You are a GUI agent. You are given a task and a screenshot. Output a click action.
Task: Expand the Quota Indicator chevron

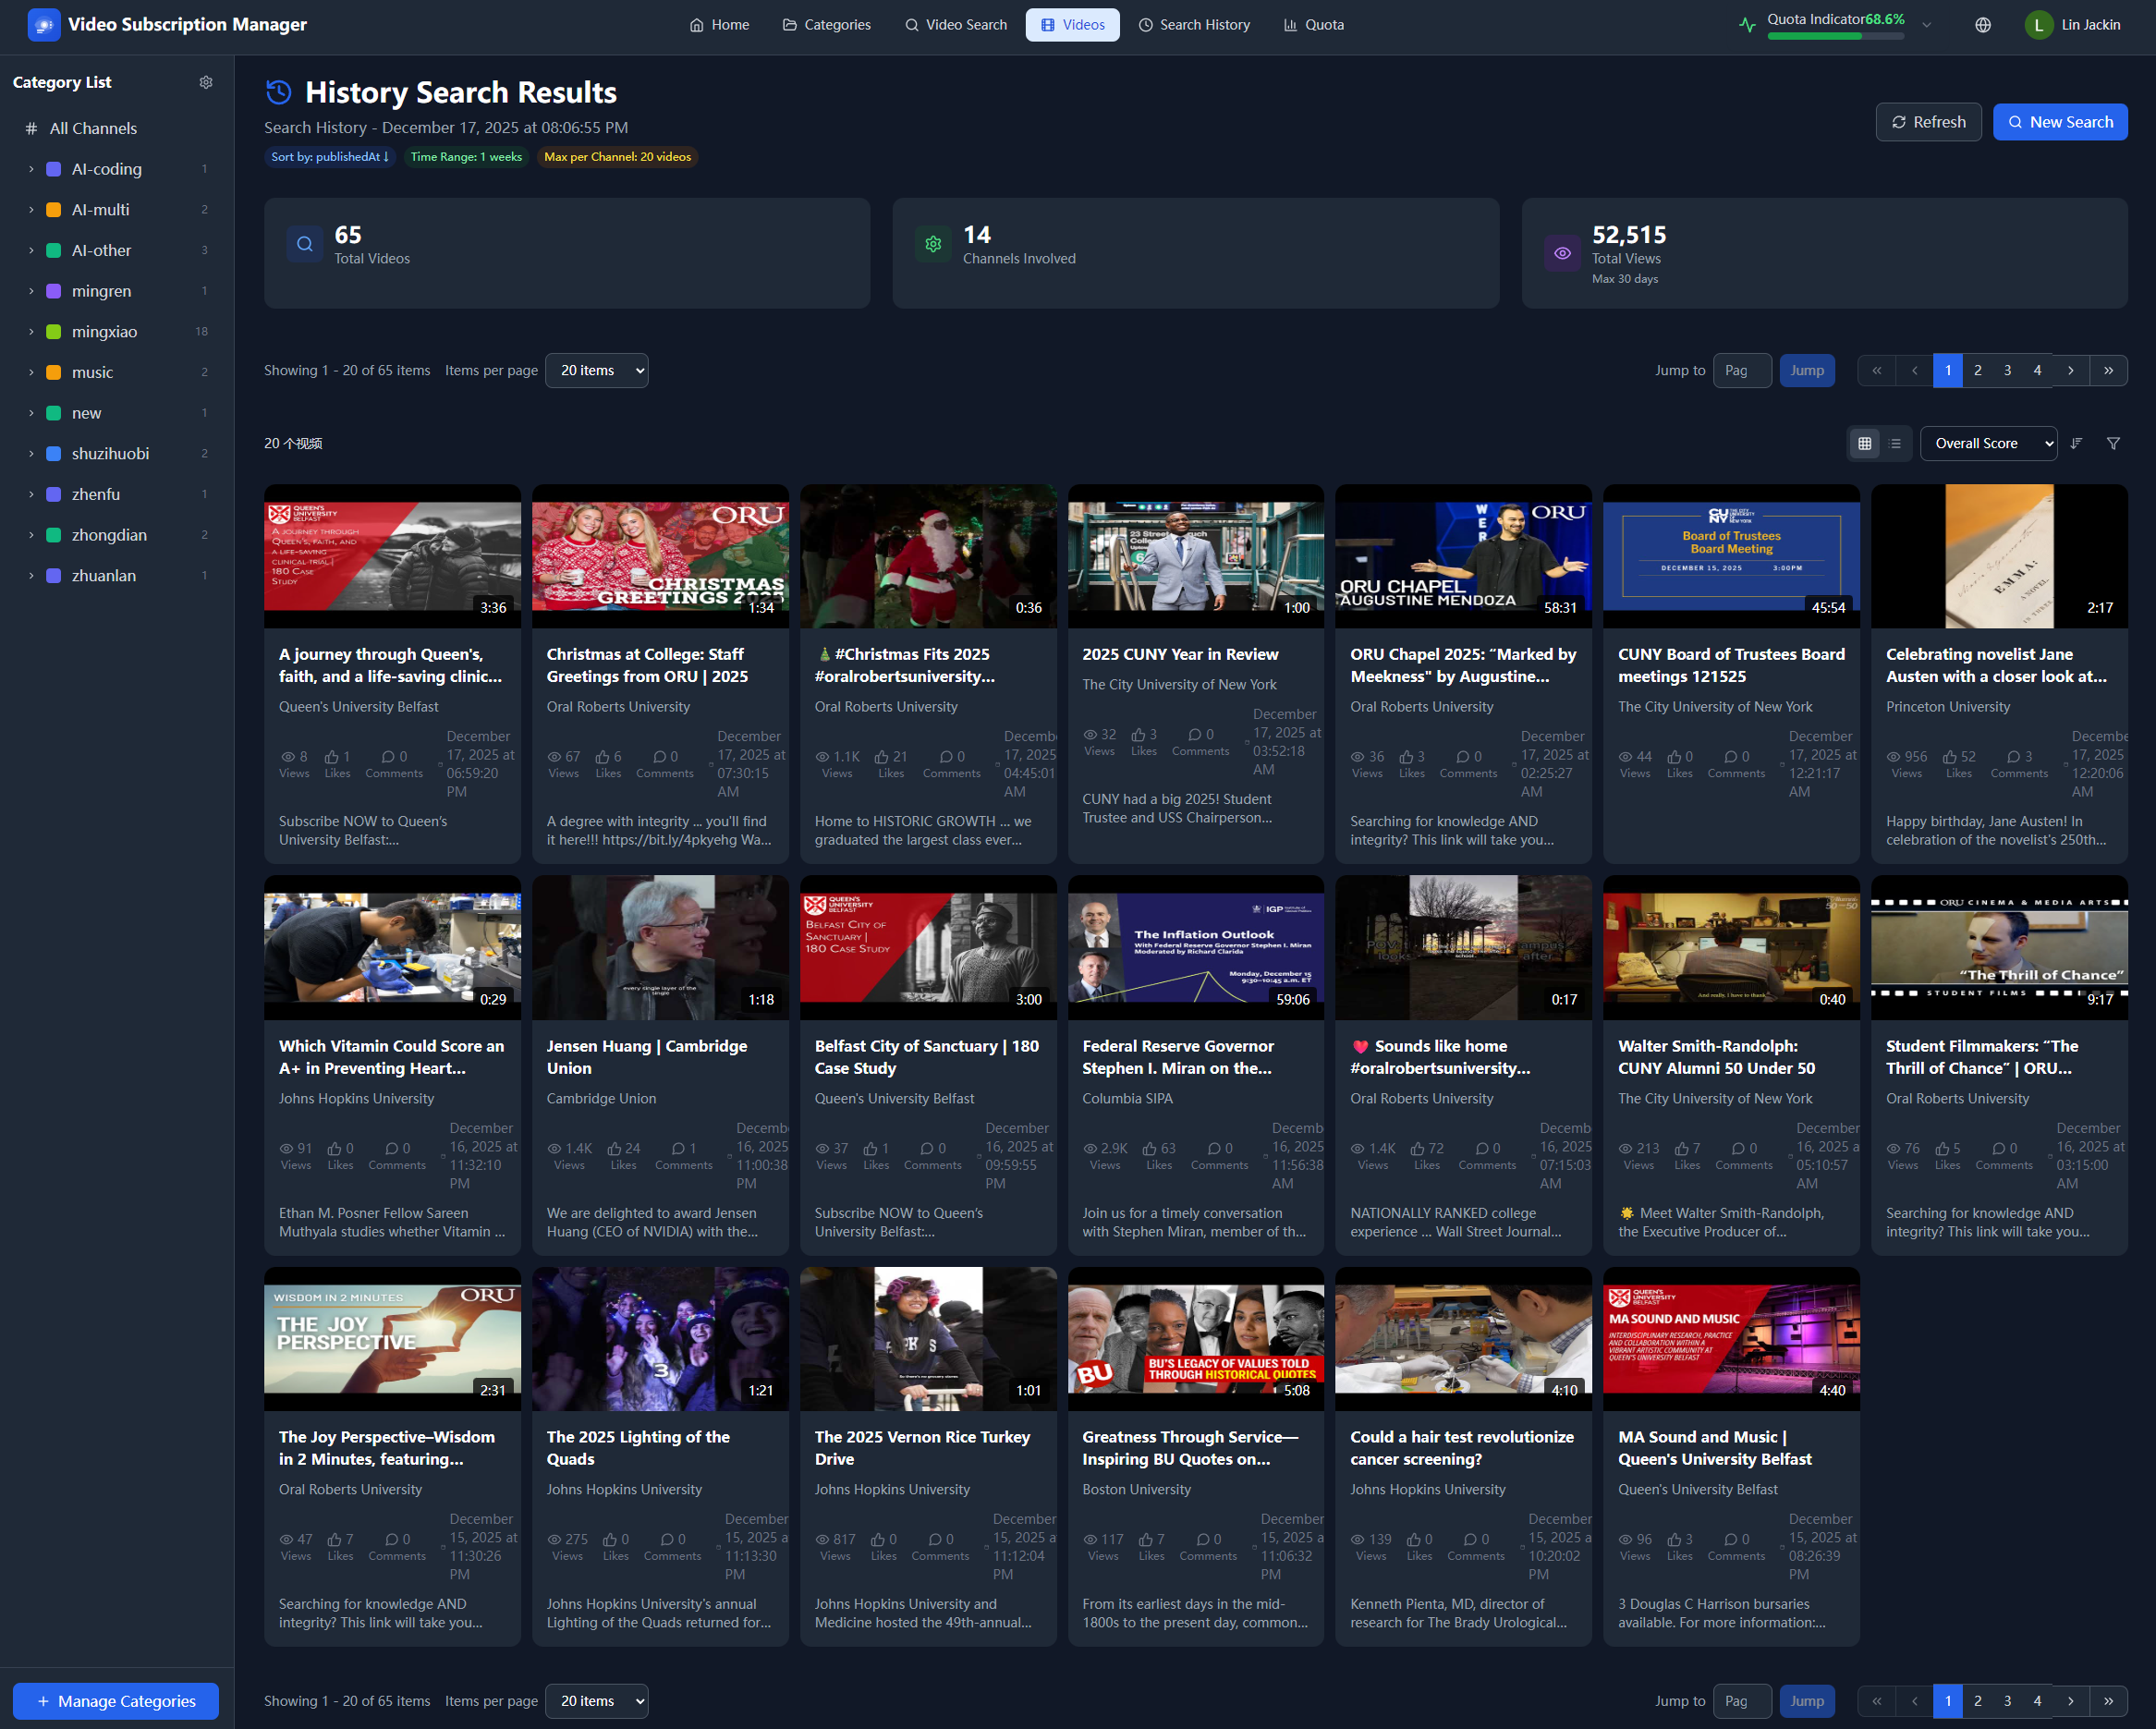click(x=1927, y=25)
